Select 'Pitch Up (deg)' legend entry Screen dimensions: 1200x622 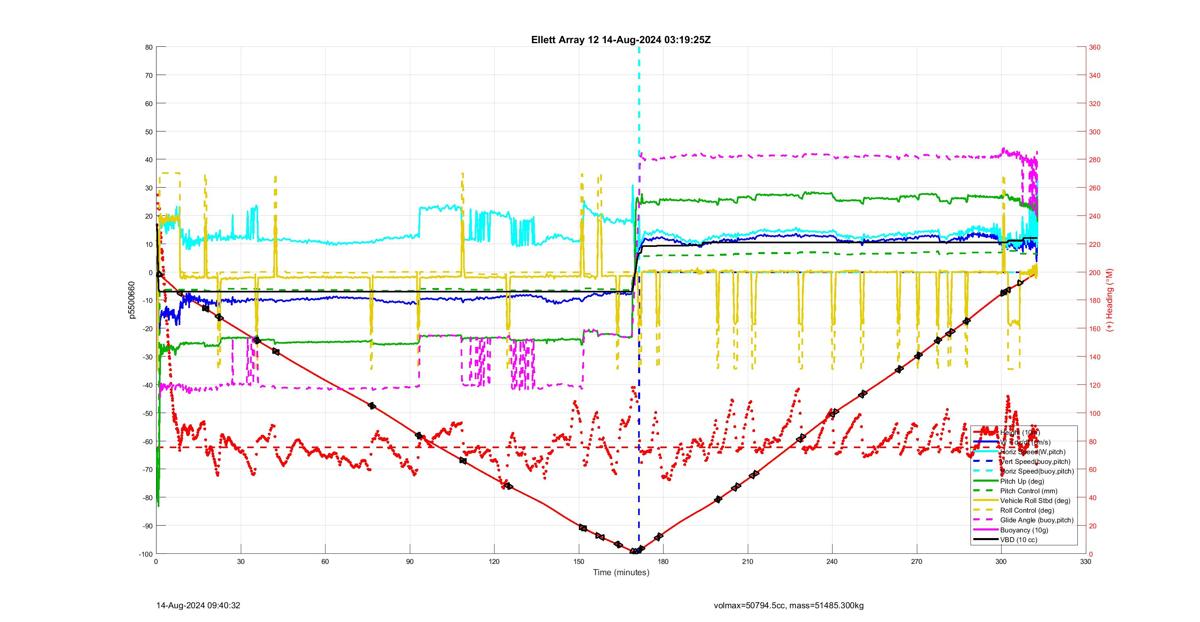[x=1022, y=481]
